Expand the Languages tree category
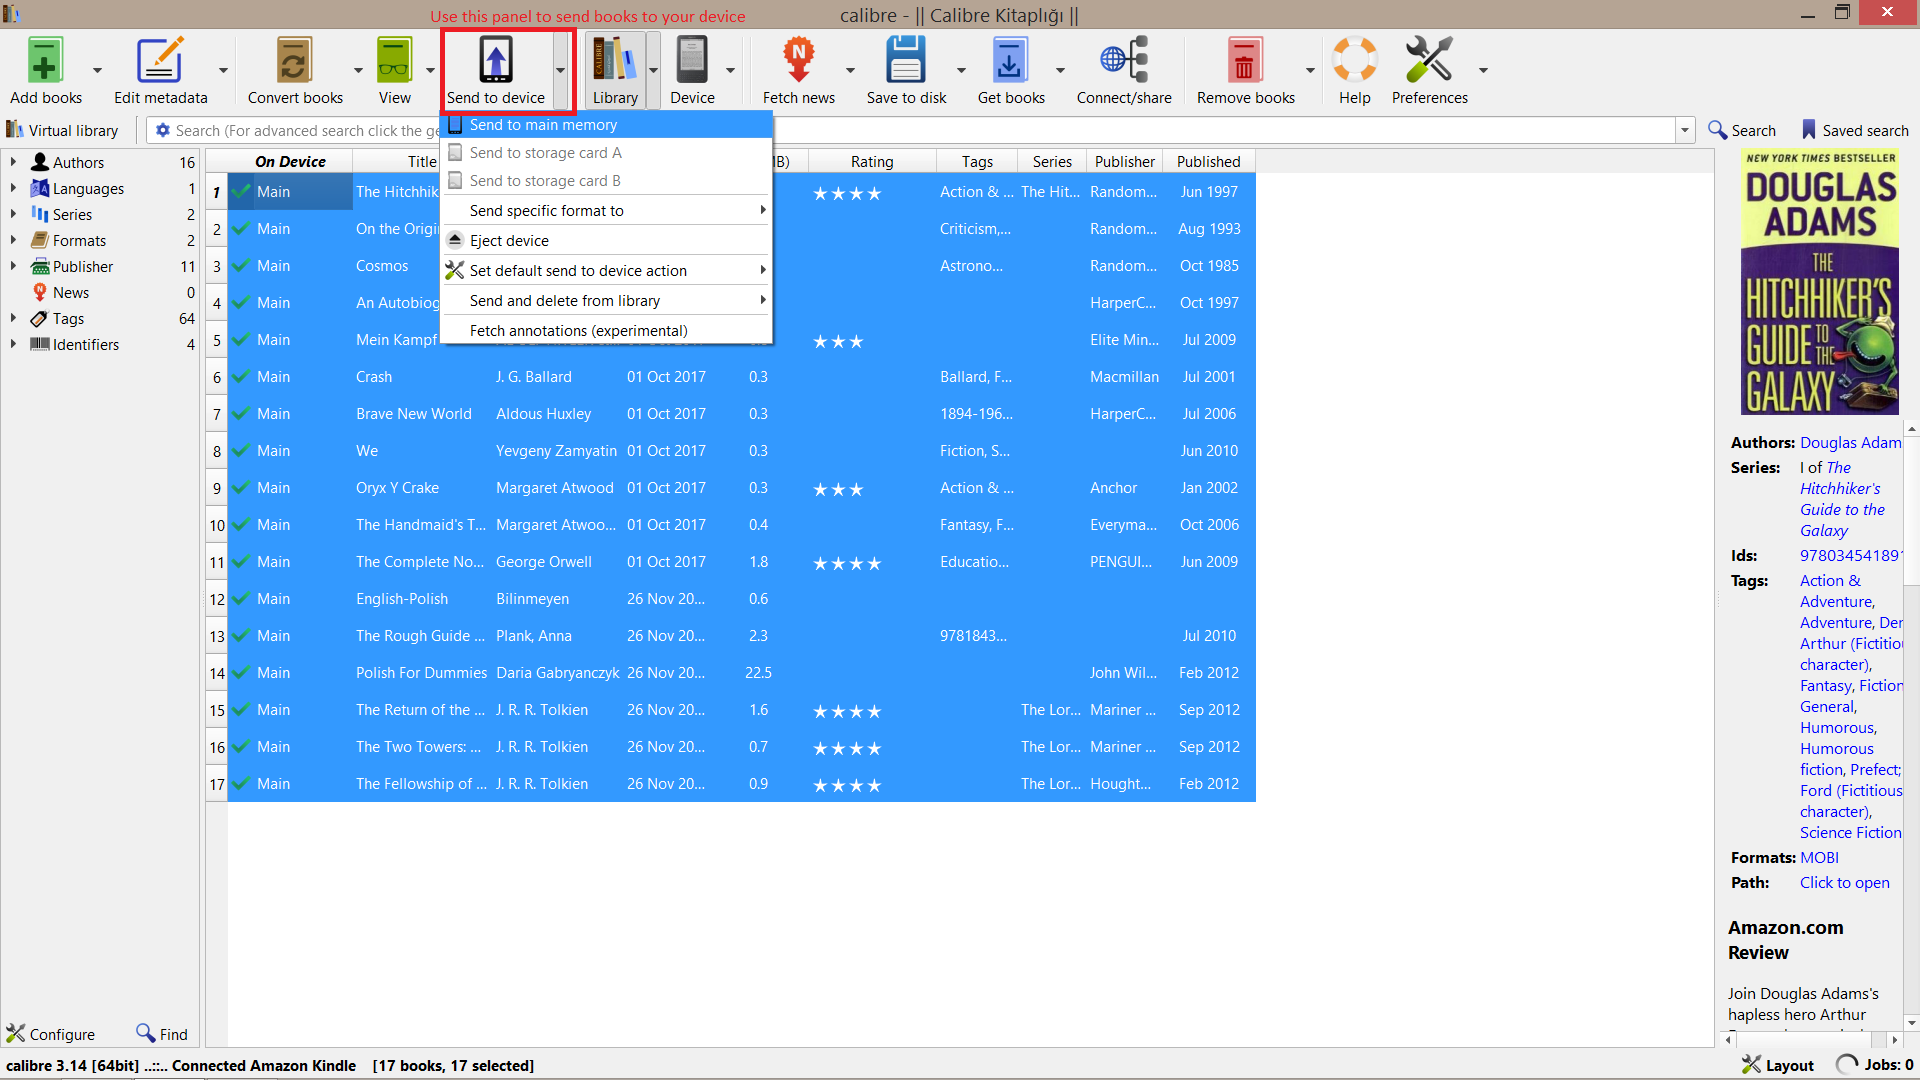This screenshot has width=1920, height=1080. [13, 188]
